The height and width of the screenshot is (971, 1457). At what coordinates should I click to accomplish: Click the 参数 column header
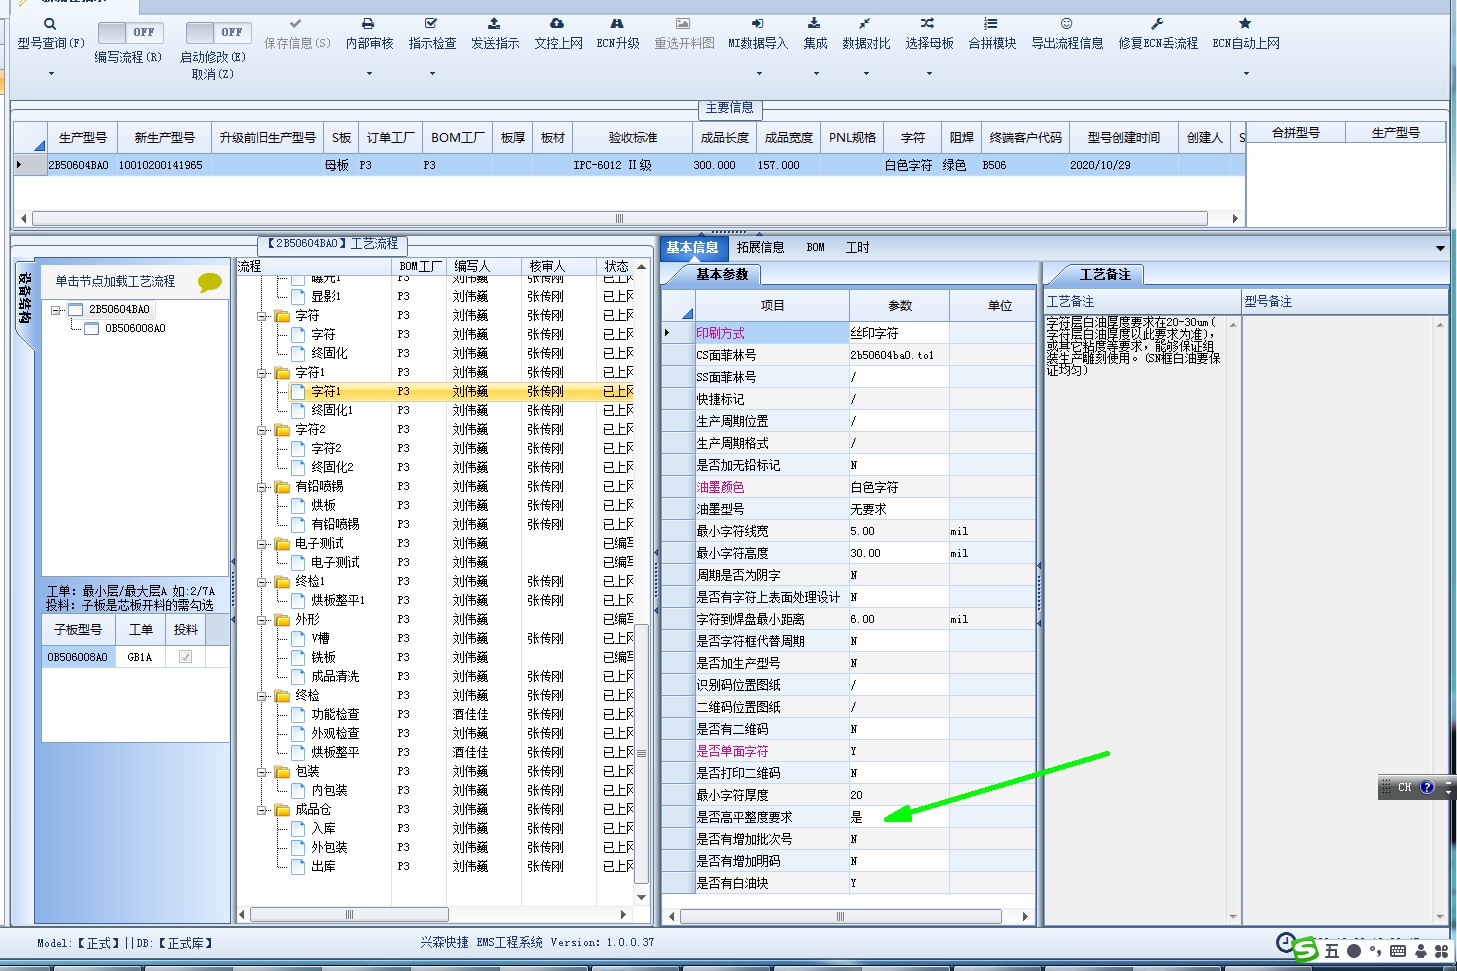point(900,305)
